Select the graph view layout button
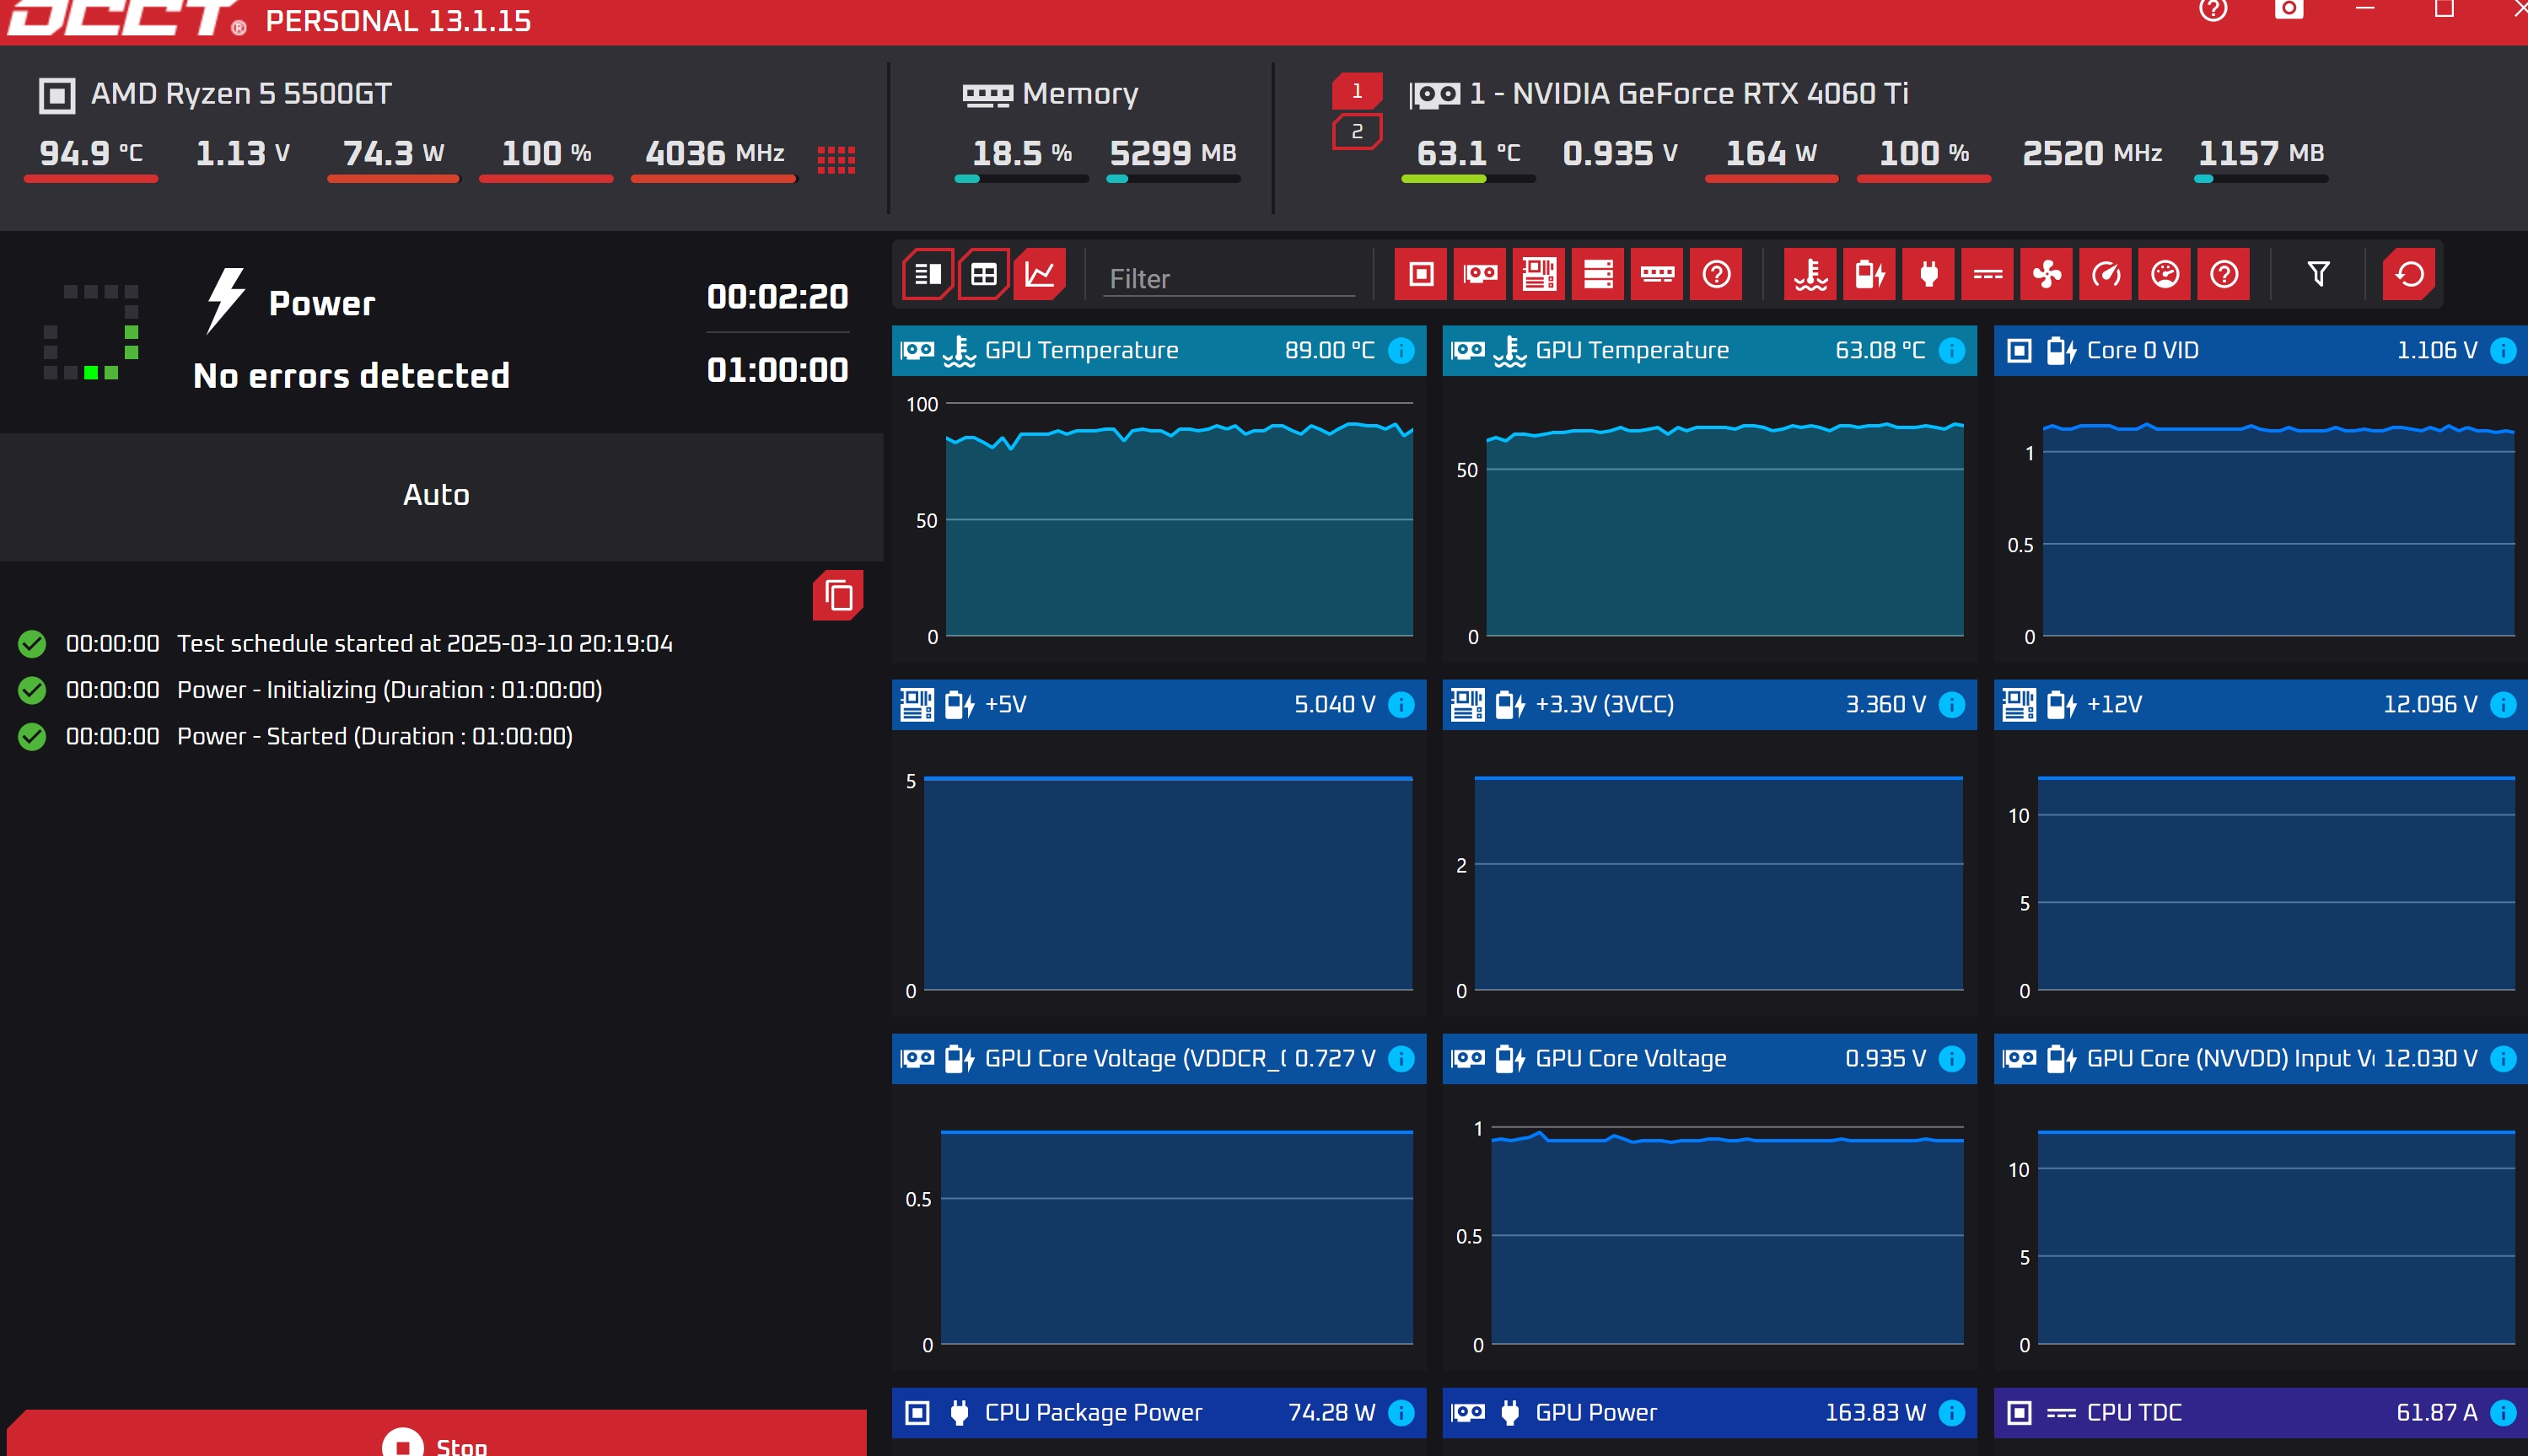2528x1456 pixels. pos(1039,274)
